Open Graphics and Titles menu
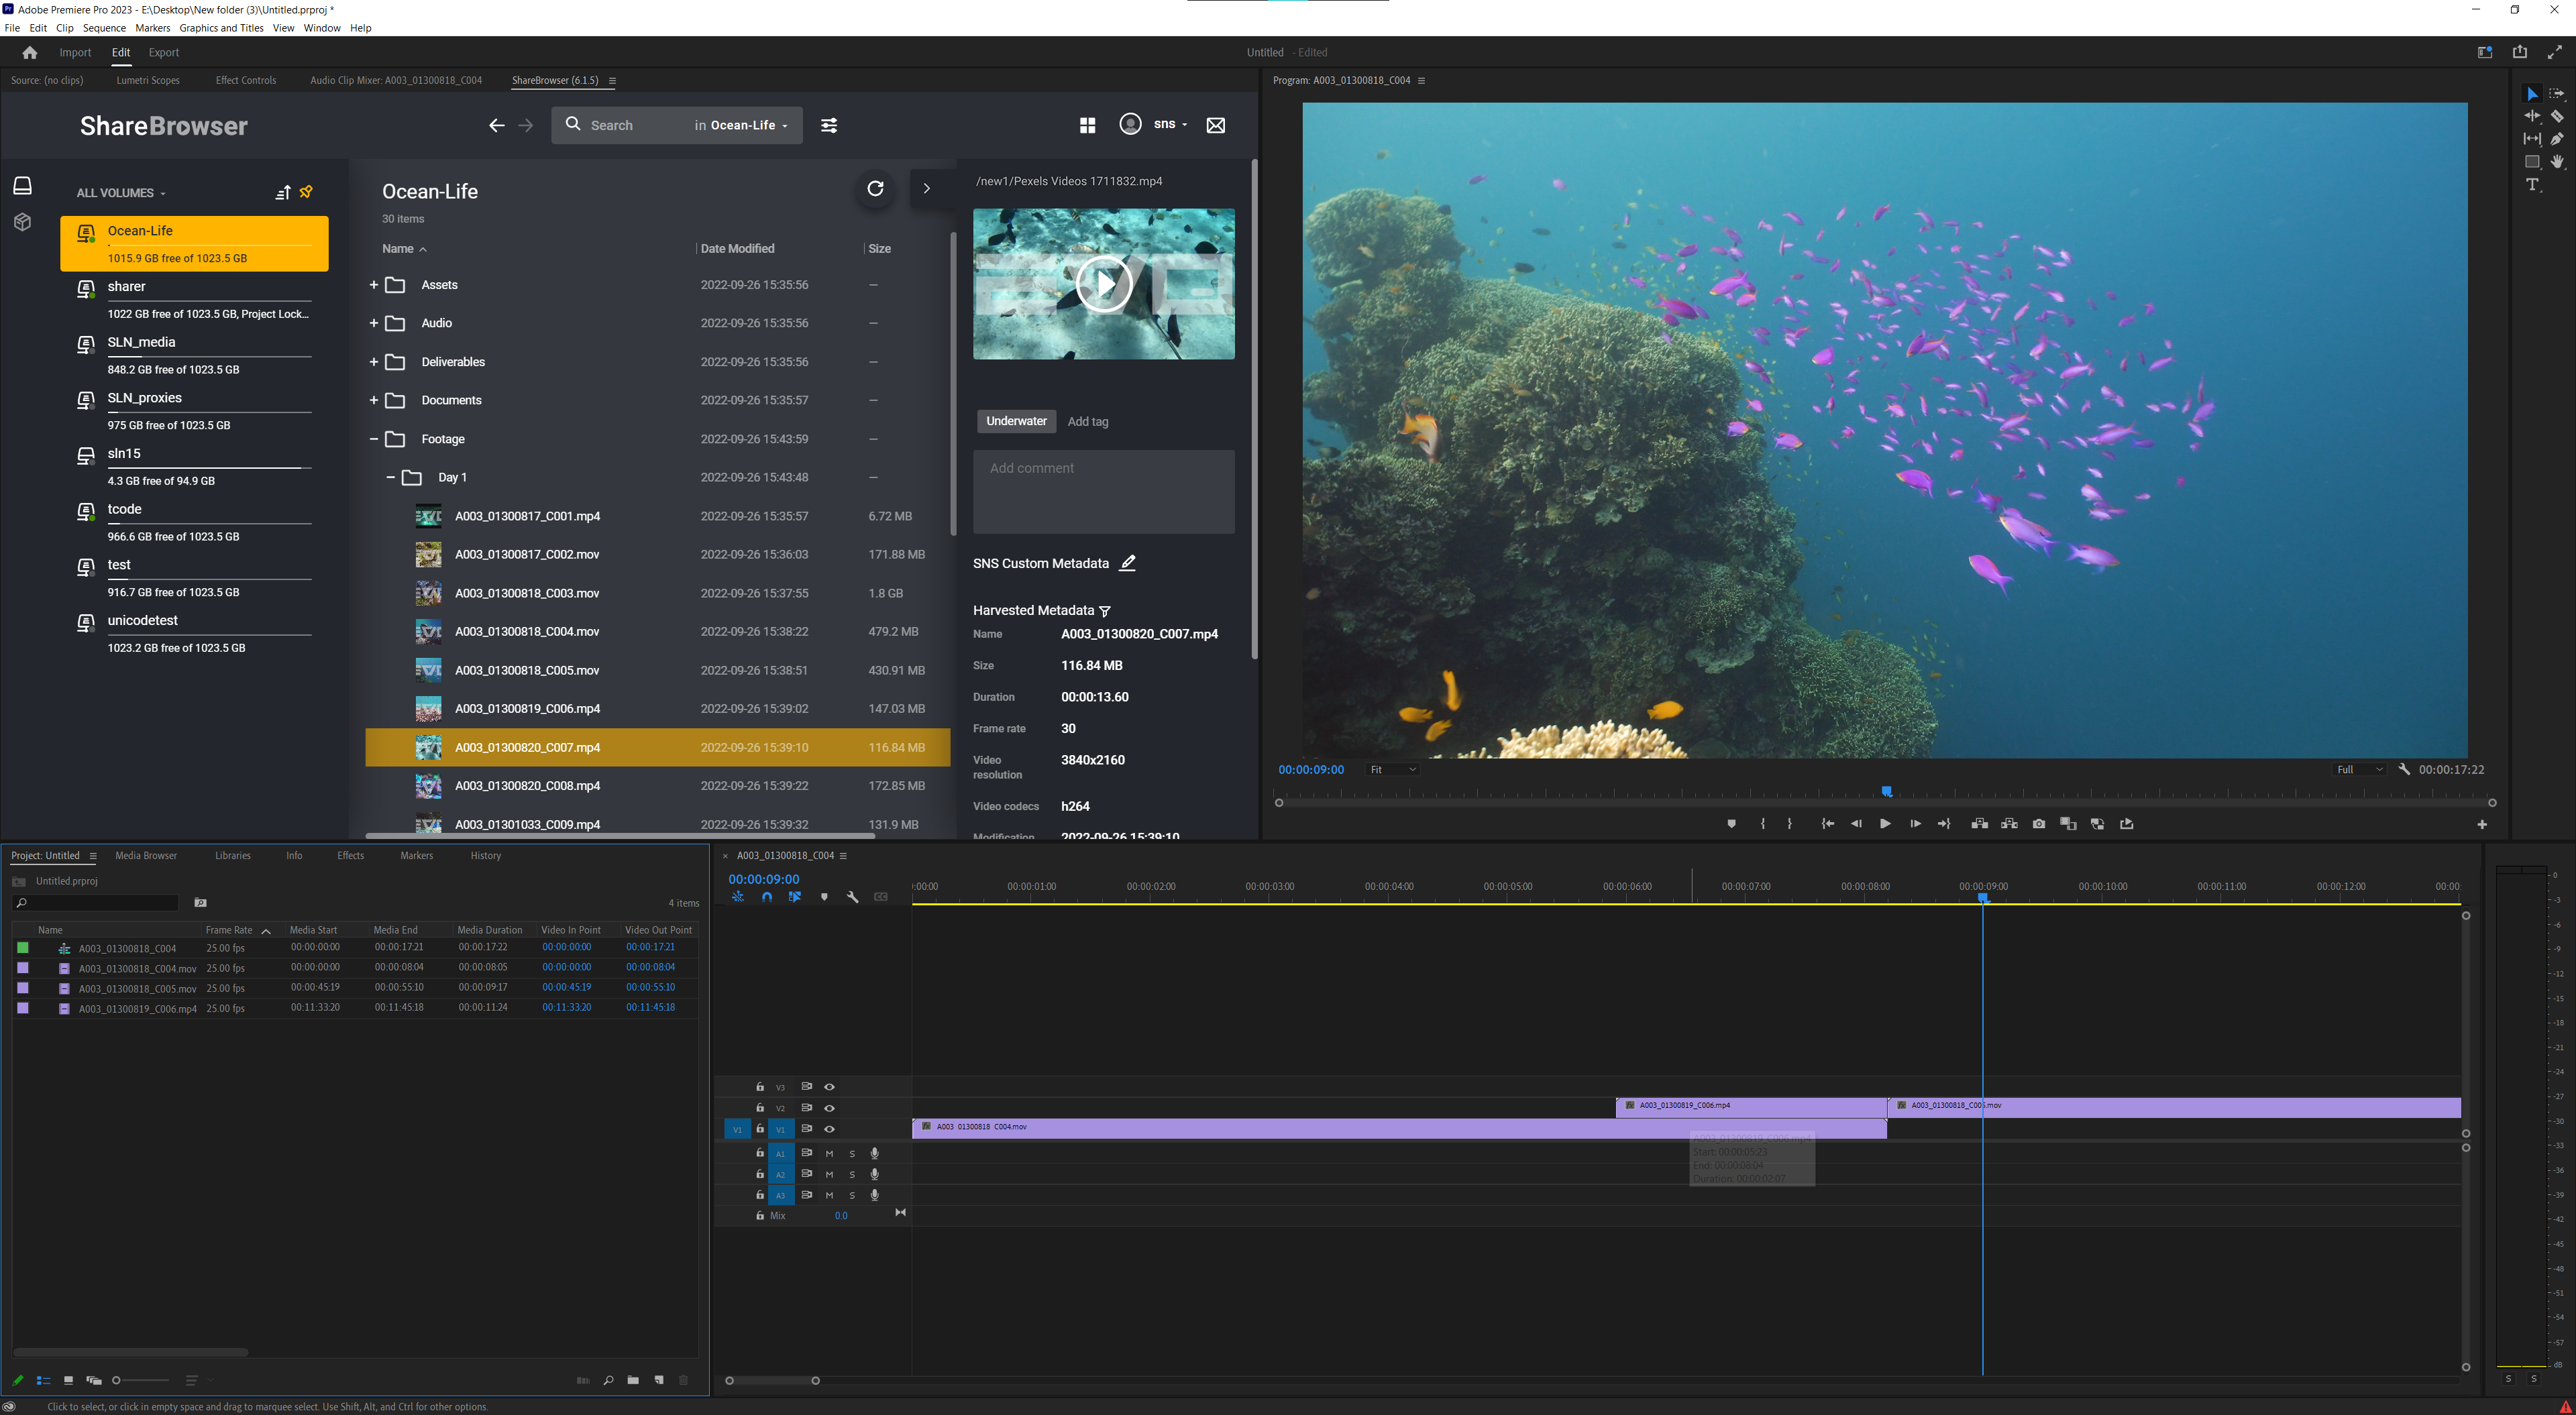The width and height of the screenshot is (2576, 1415). [221, 28]
